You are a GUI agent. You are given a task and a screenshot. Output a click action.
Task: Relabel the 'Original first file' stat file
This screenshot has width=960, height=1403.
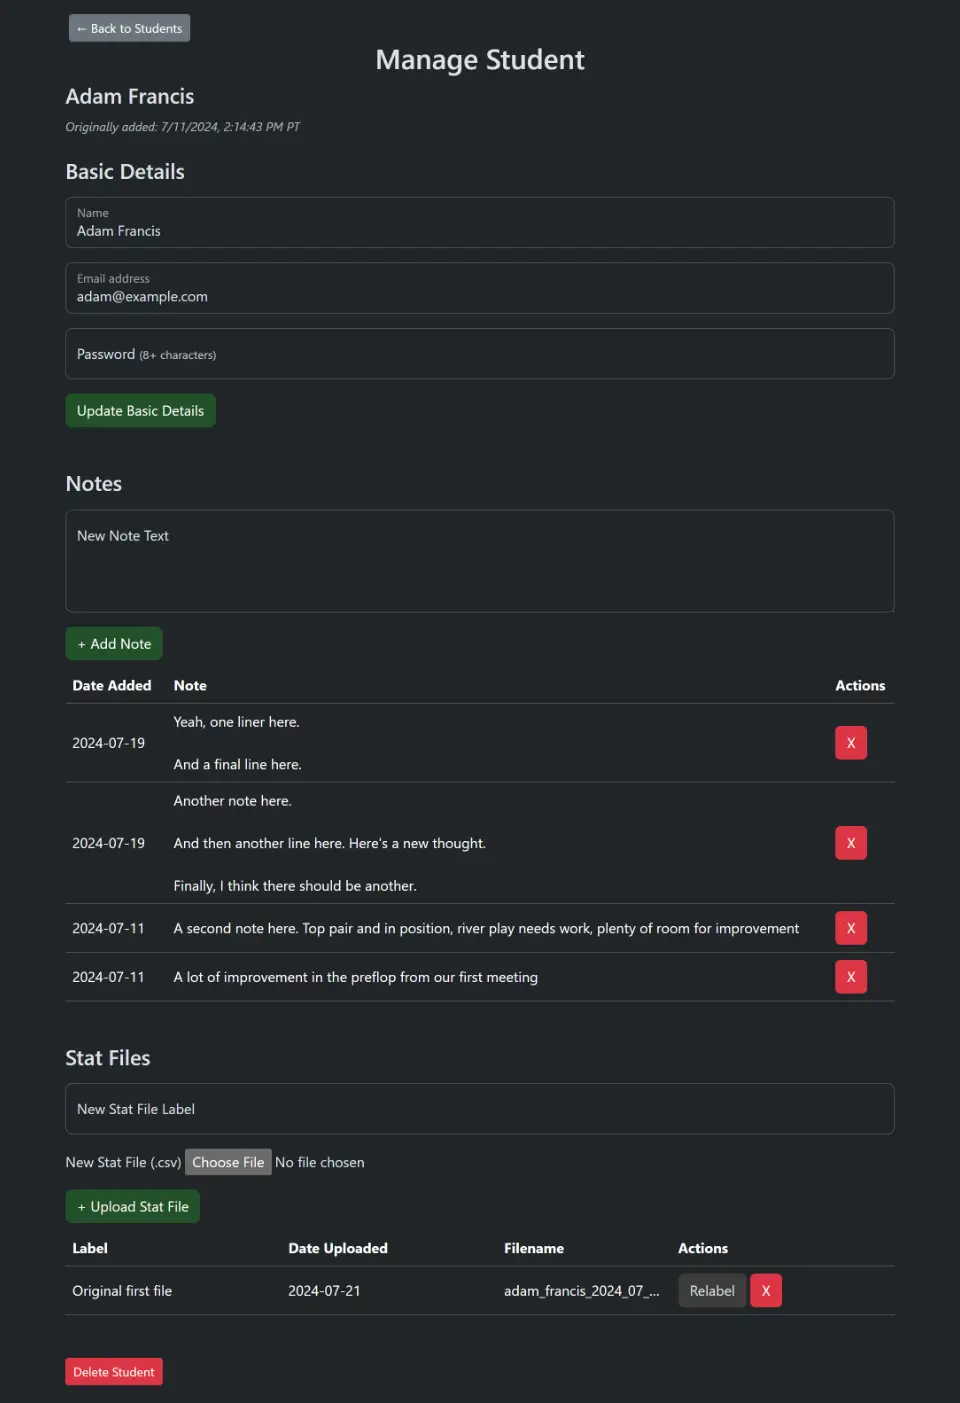point(712,1291)
